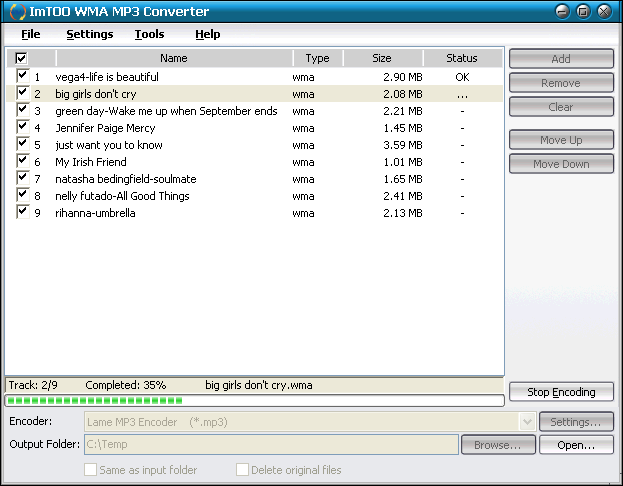Open encoder Settings... button

tap(576, 422)
